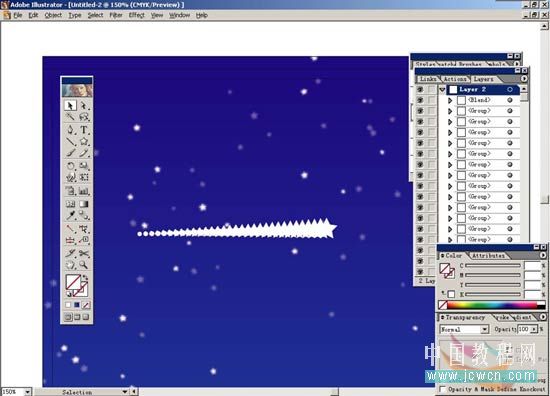Select the Mesh tool
This screenshot has height=396, width=550.
pyautogui.click(x=70, y=204)
